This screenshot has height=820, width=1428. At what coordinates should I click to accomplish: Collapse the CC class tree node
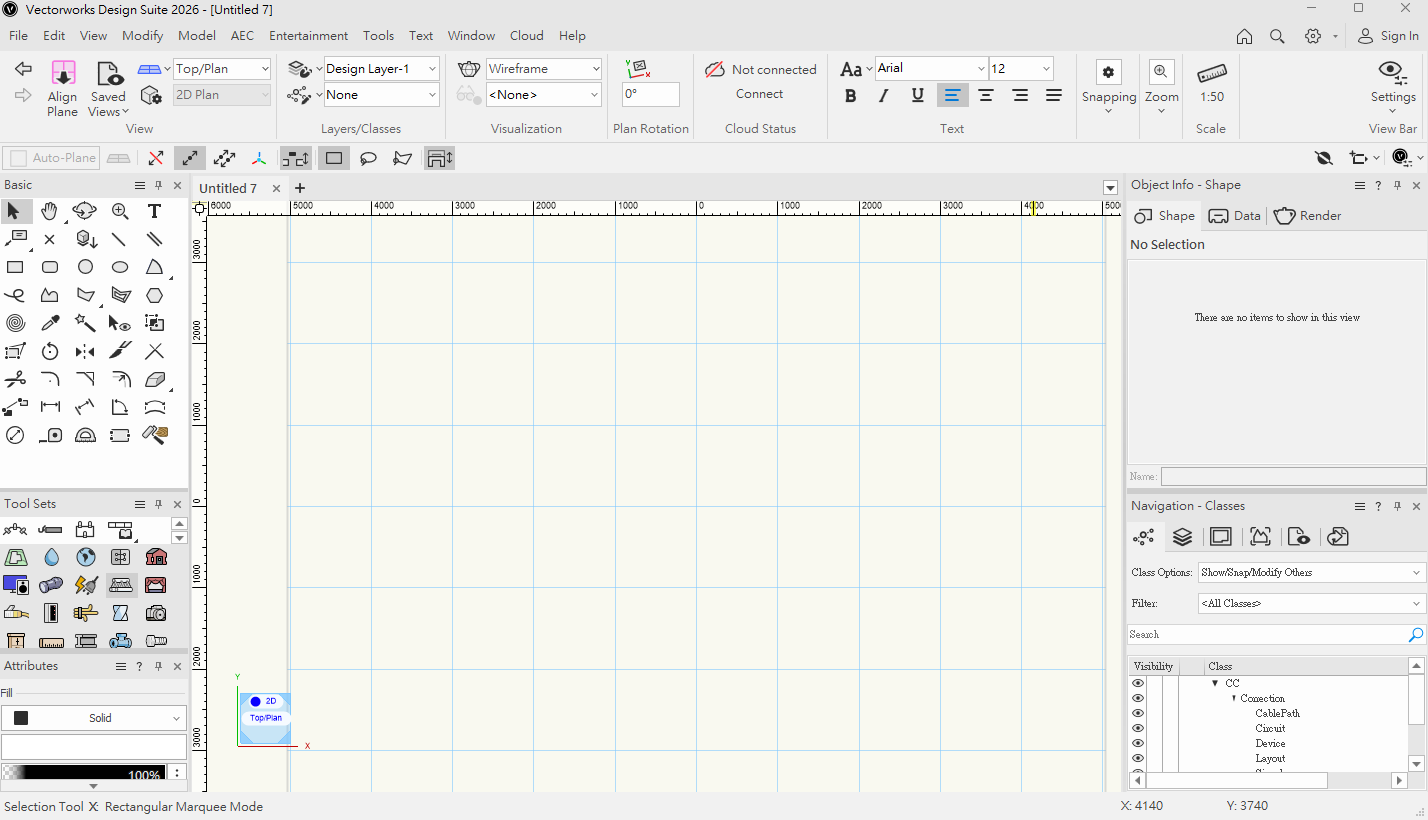pyautogui.click(x=1215, y=684)
